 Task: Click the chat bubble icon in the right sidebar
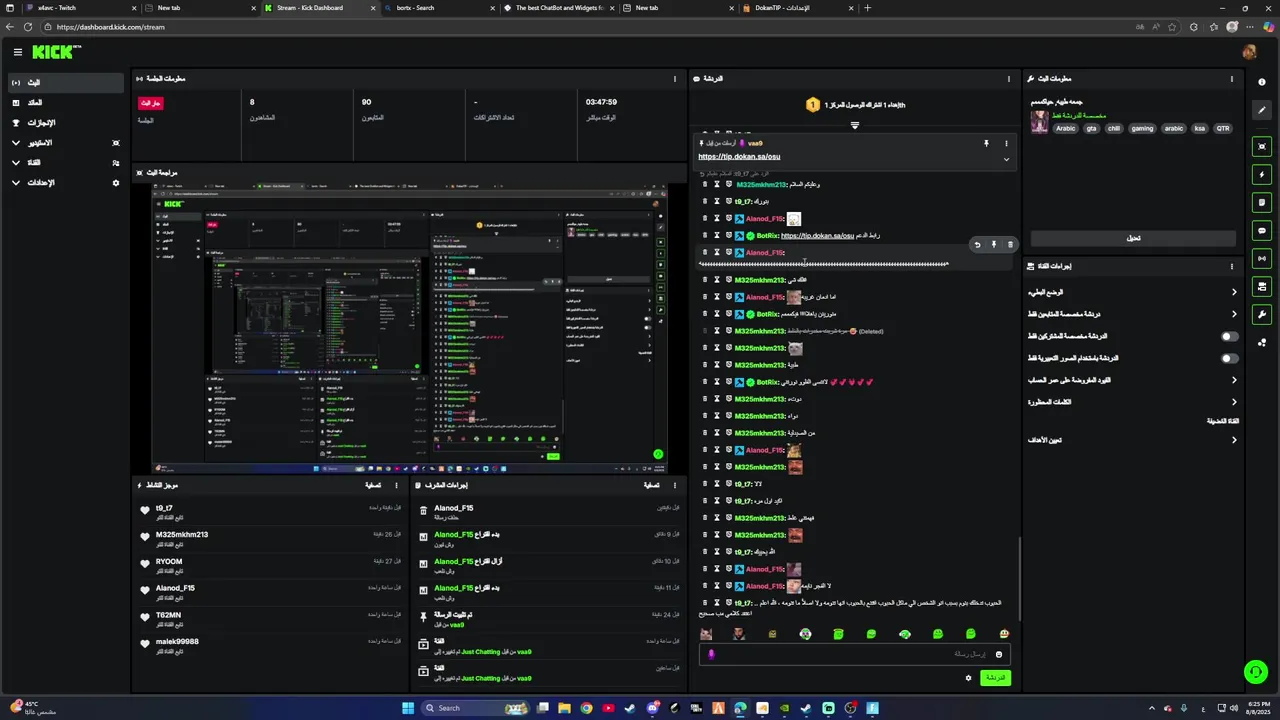tap(1262, 231)
